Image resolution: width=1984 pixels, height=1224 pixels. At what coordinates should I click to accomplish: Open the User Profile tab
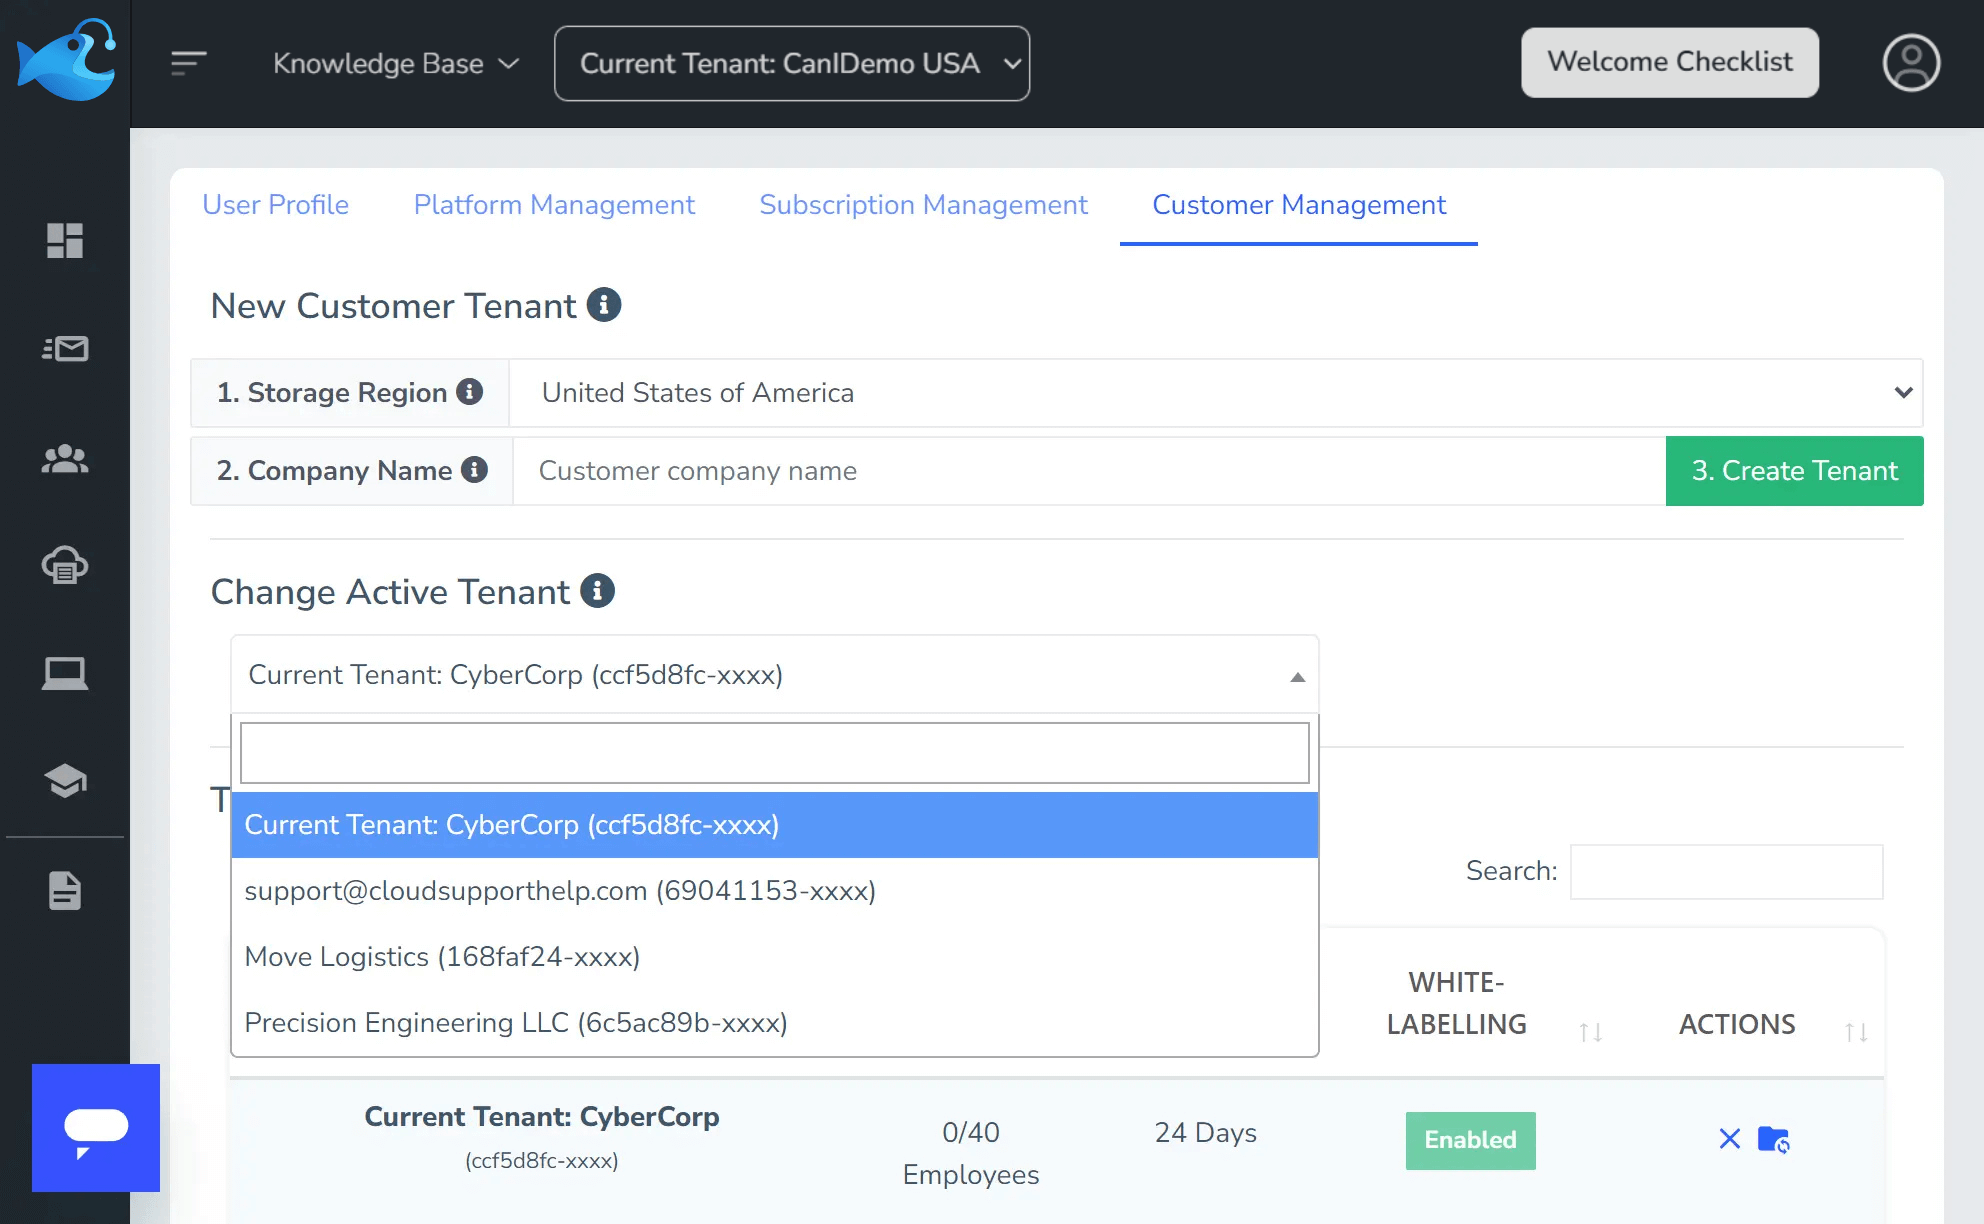275,205
